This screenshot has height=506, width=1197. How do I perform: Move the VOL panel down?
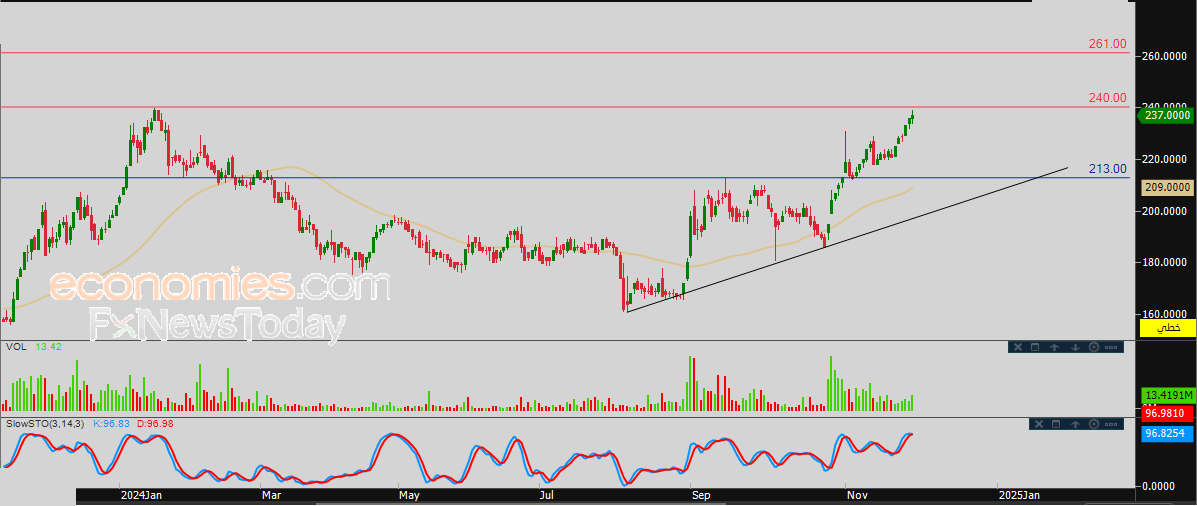click(x=1074, y=347)
